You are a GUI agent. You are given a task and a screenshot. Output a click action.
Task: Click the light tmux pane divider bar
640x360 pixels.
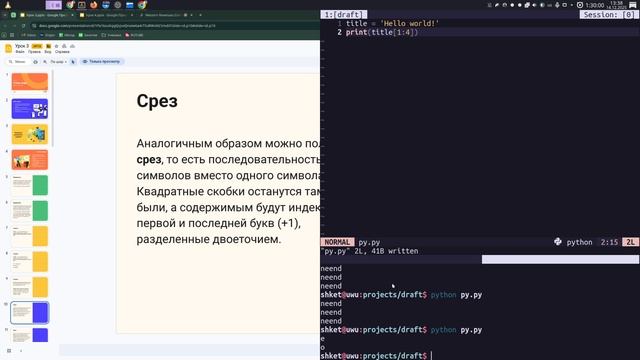point(560,260)
